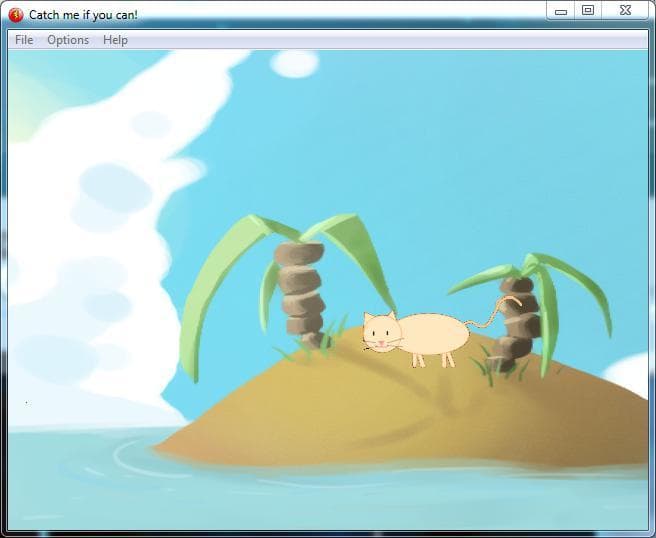
Task: Click the cat's curly tail
Action: [x=495, y=313]
